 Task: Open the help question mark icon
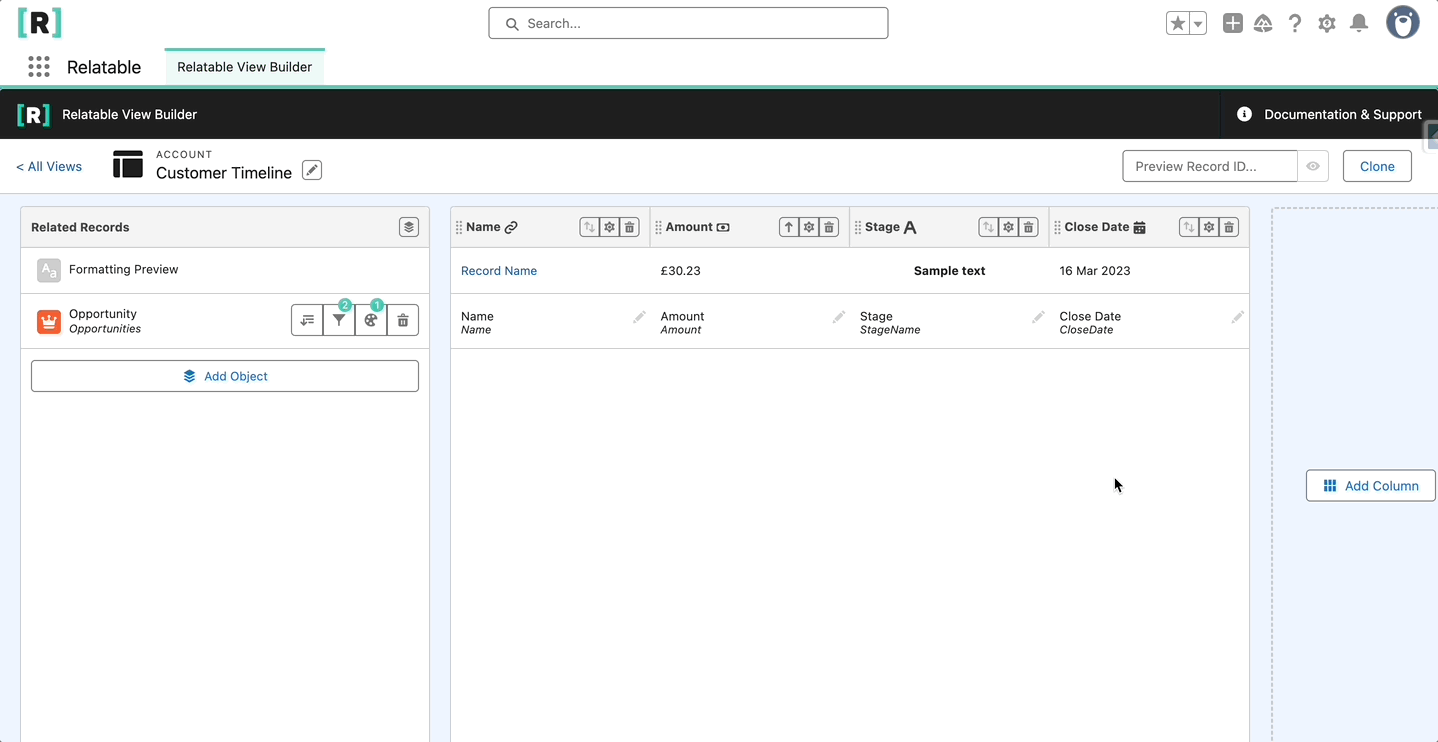point(1295,23)
